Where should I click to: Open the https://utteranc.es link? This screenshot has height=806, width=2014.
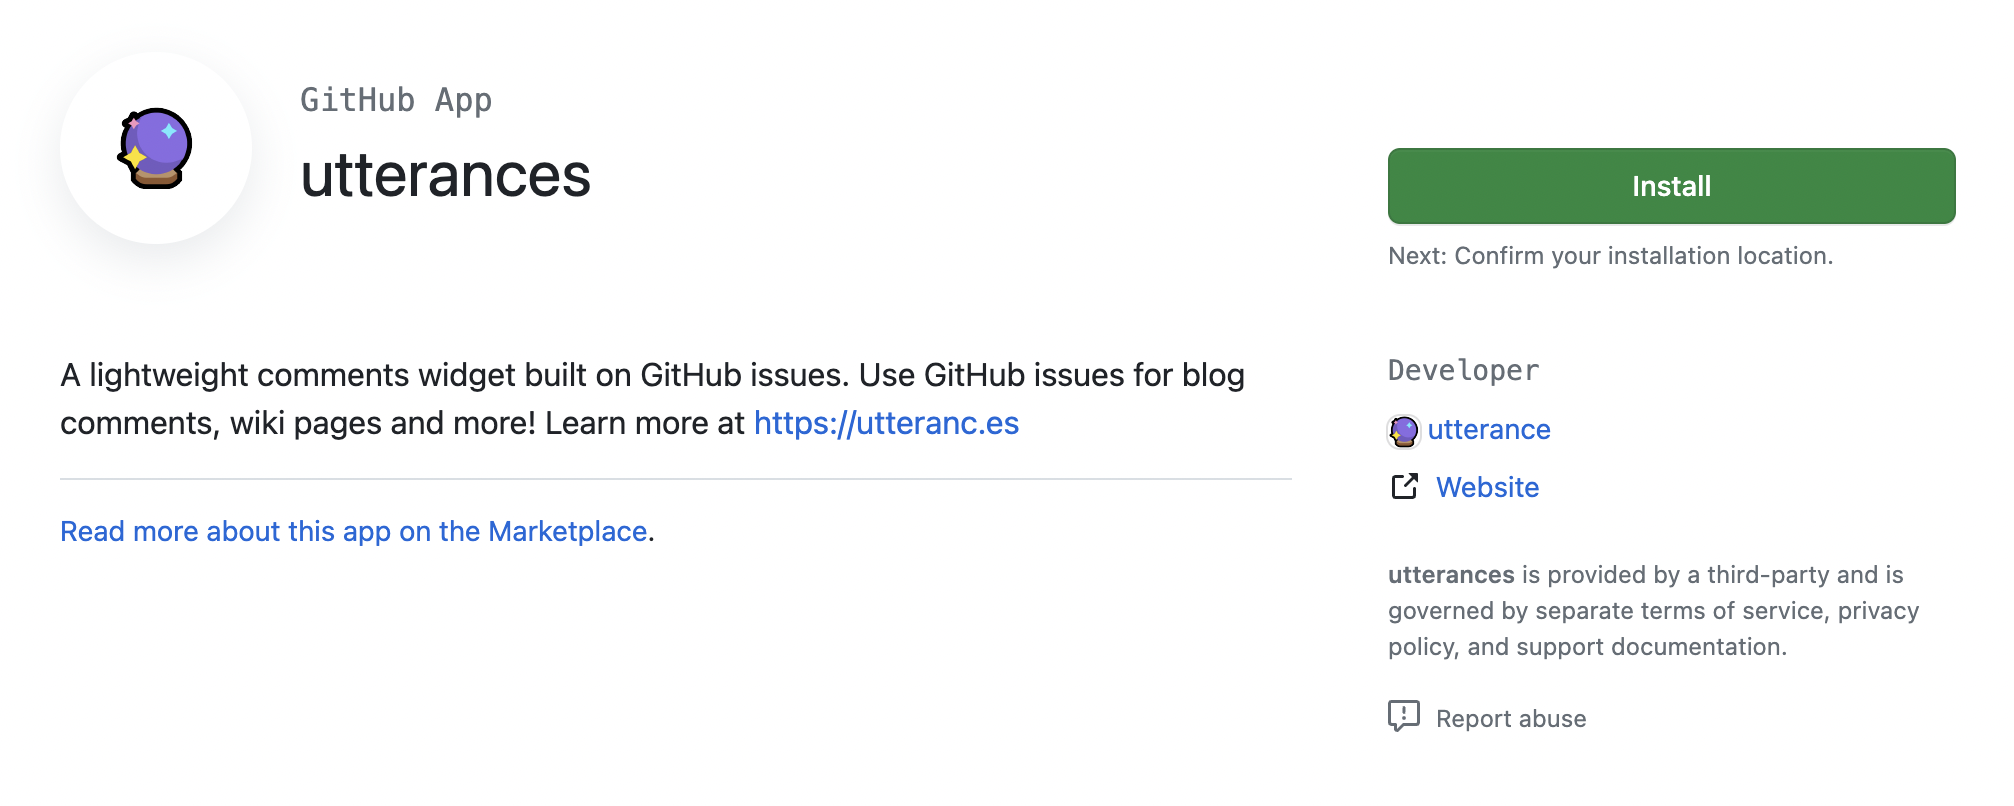(x=886, y=423)
